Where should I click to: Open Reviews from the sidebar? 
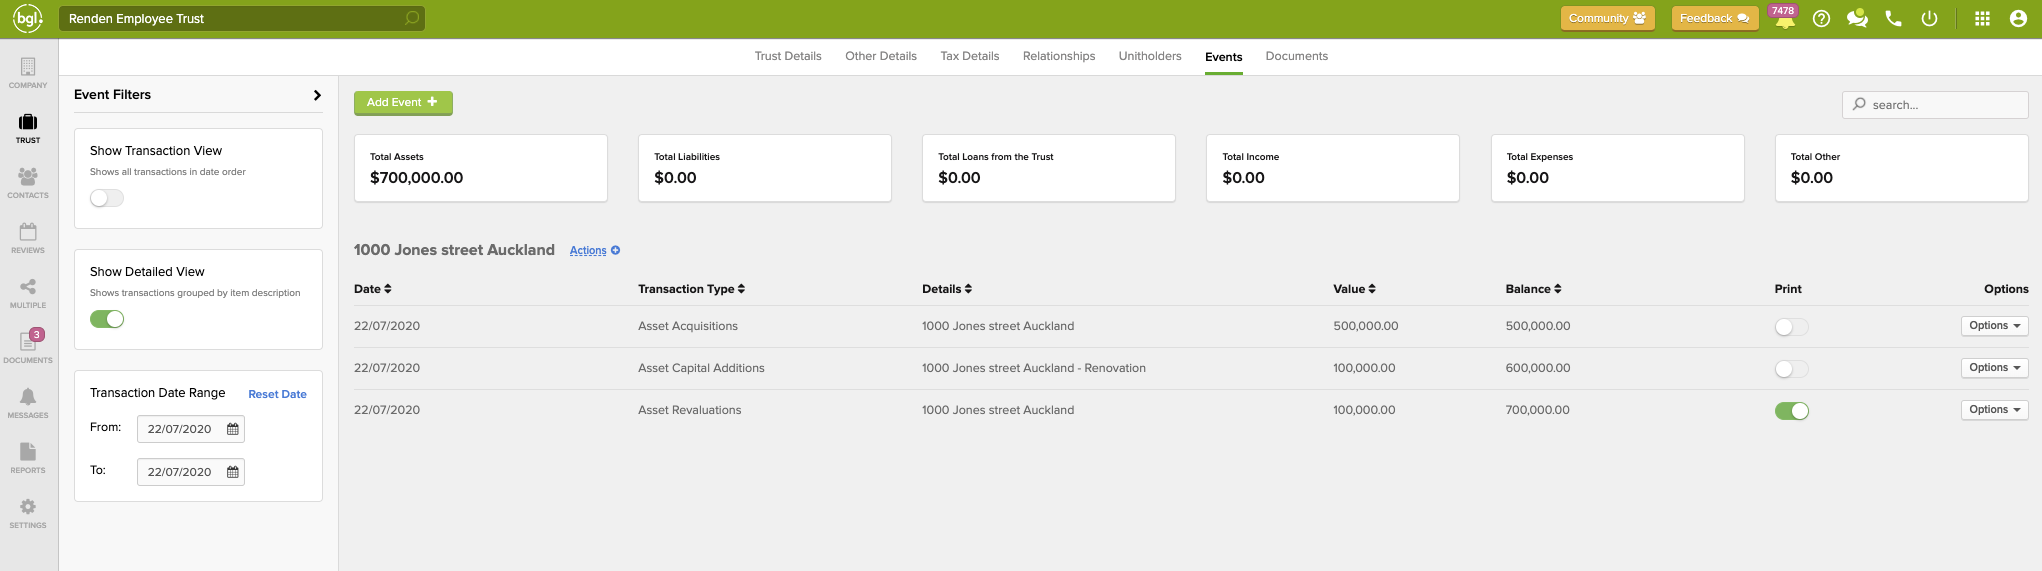coord(28,237)
